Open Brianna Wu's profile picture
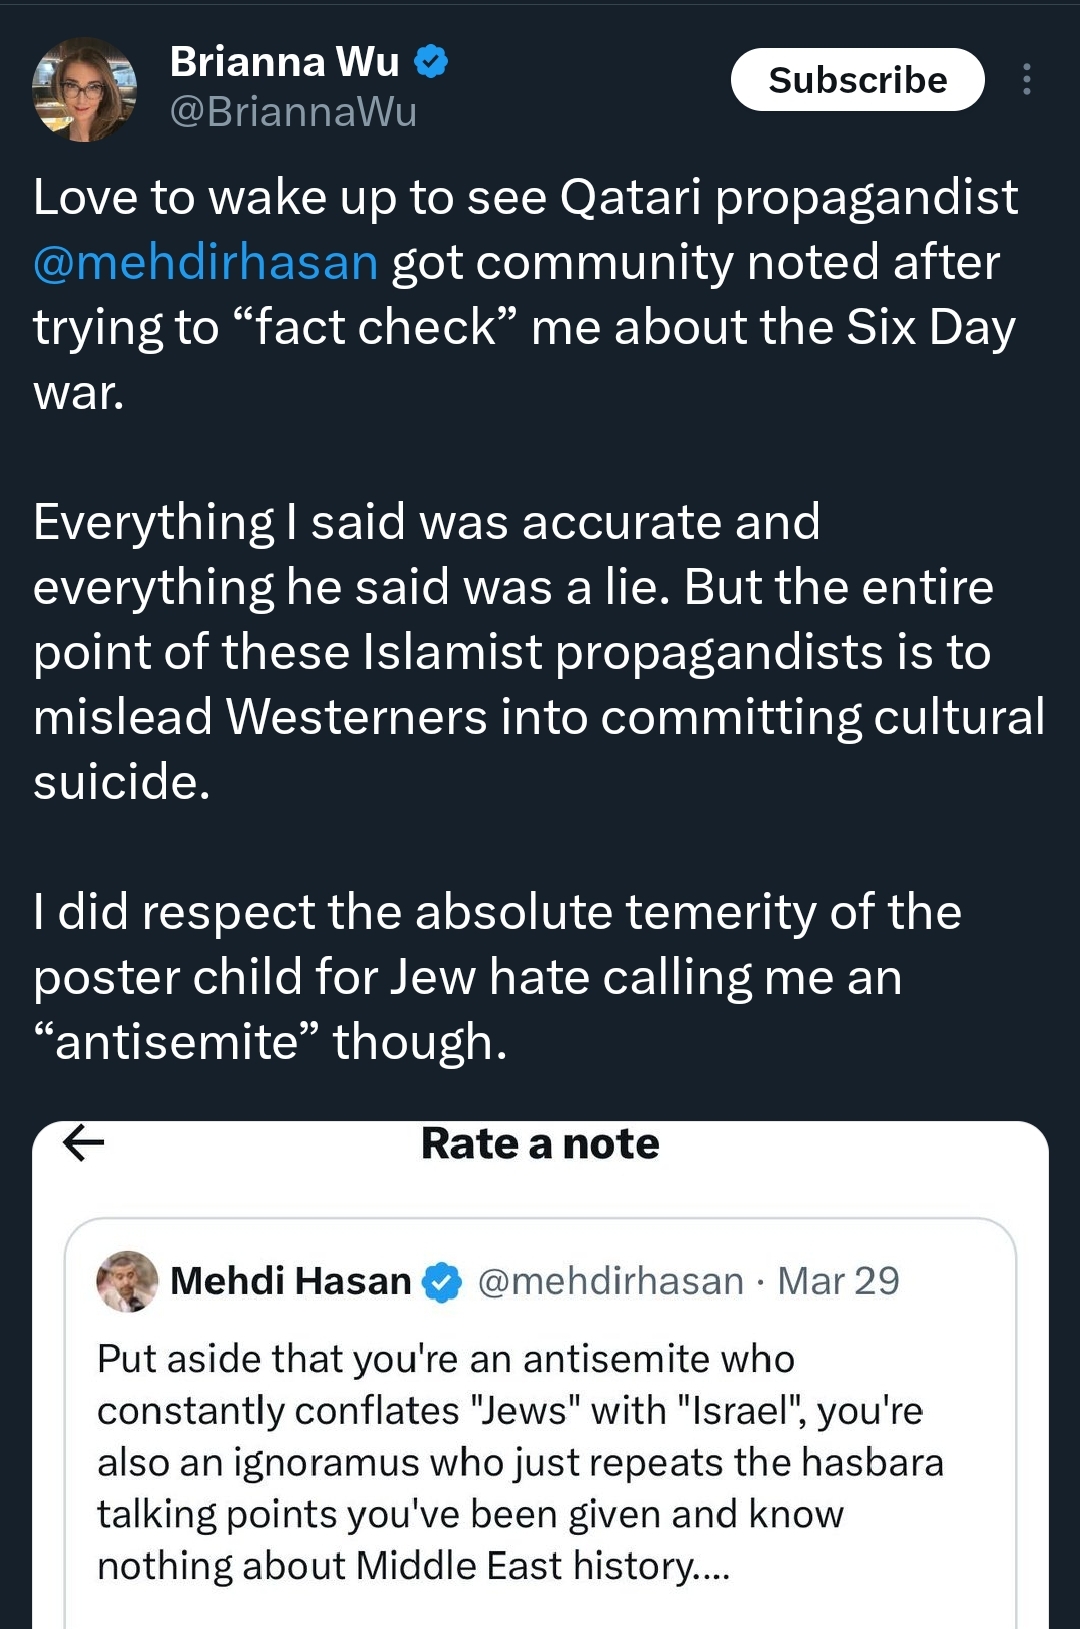Viewport: 1080px width, 1629px height. tap(84, 89)
